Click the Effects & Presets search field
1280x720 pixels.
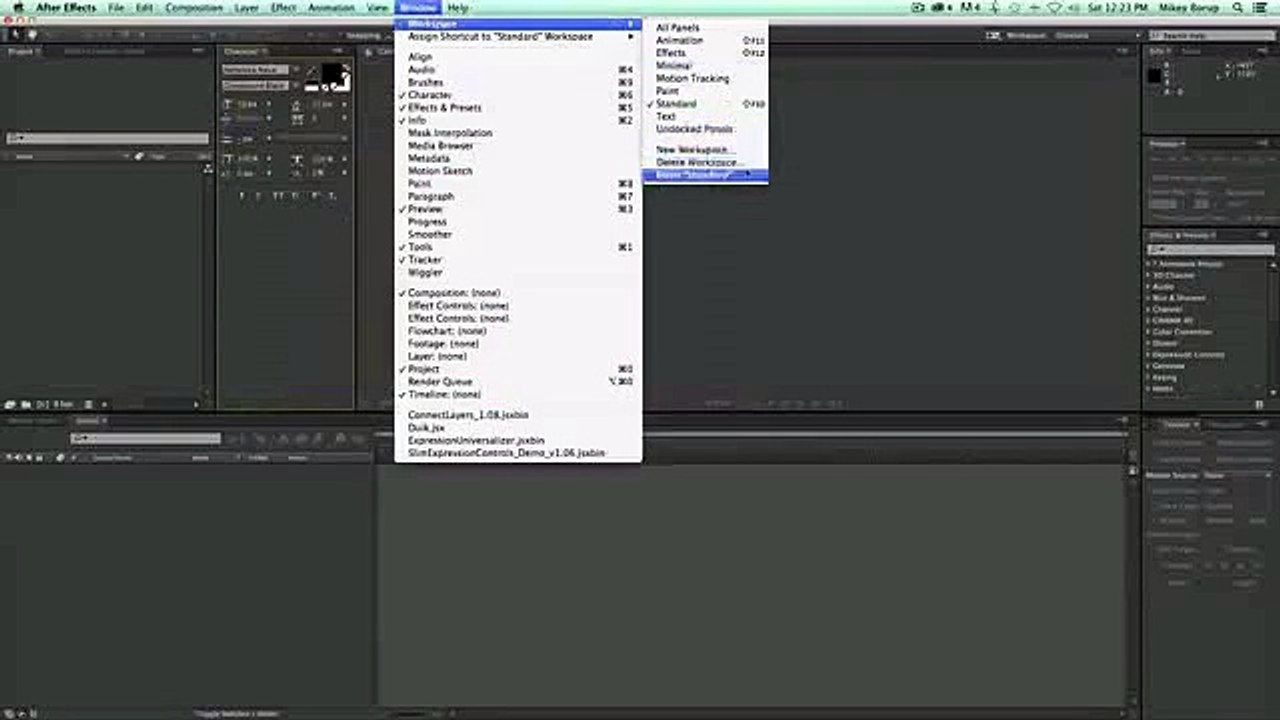point(1210,249)
